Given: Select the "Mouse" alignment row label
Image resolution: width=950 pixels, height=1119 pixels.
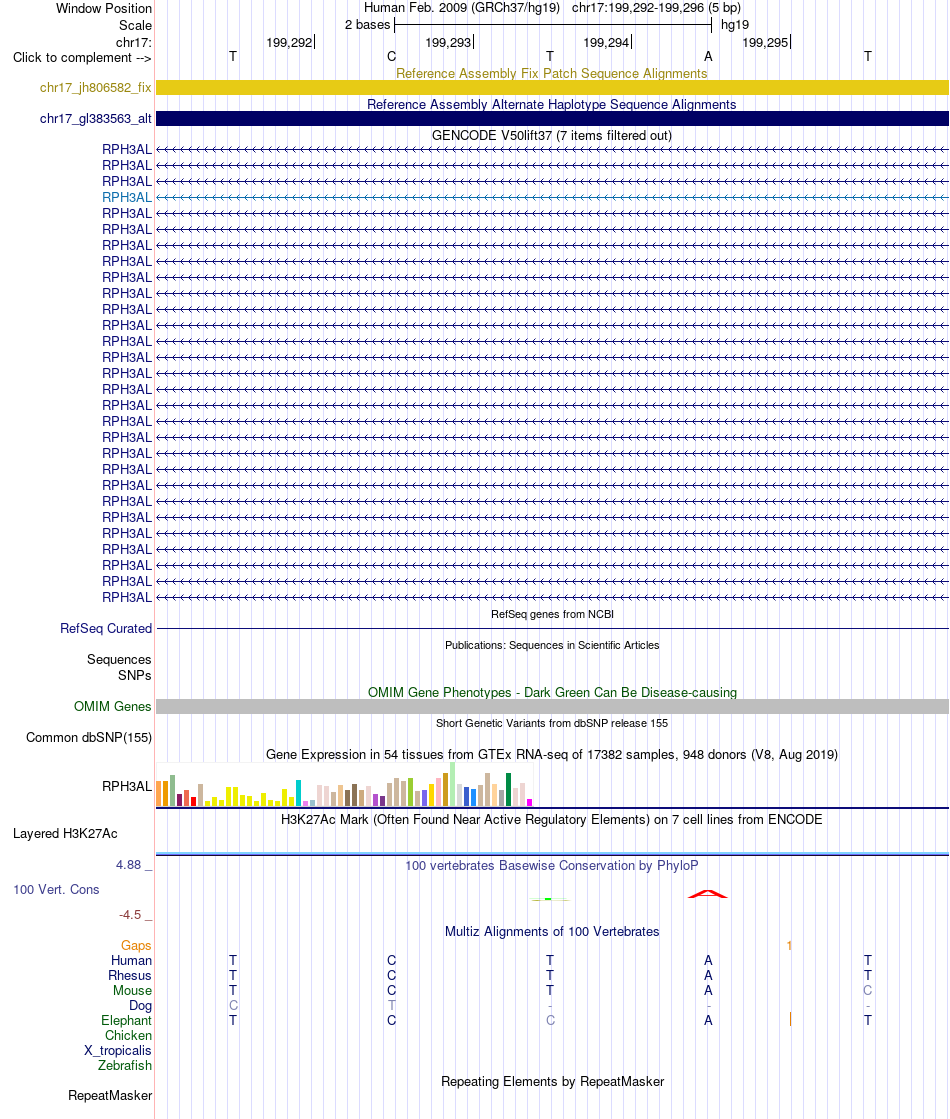Looking at the screenshot, I should point(132,991).
